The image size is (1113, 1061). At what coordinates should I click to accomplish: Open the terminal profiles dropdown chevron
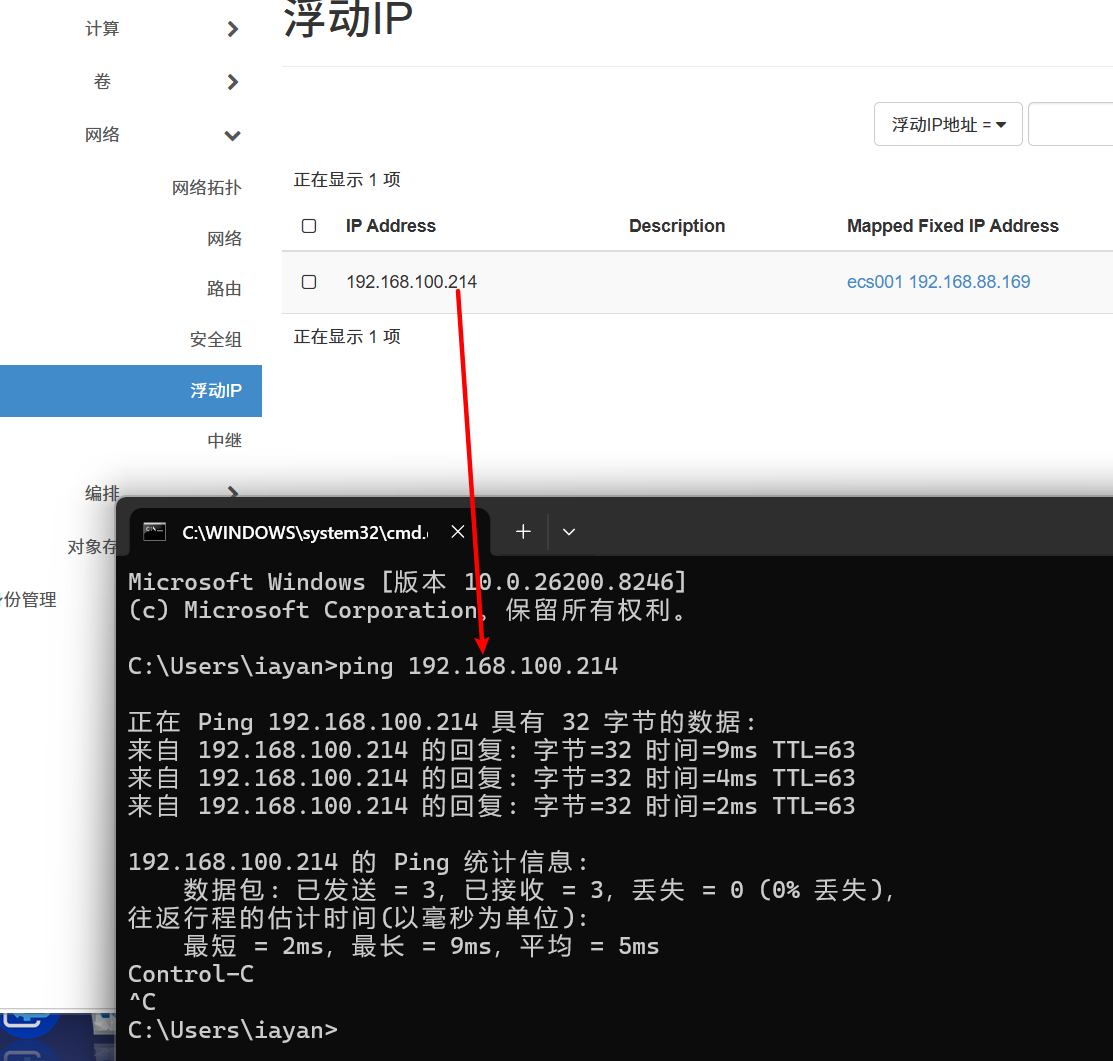pyautogui.click(x=569, y=532)
